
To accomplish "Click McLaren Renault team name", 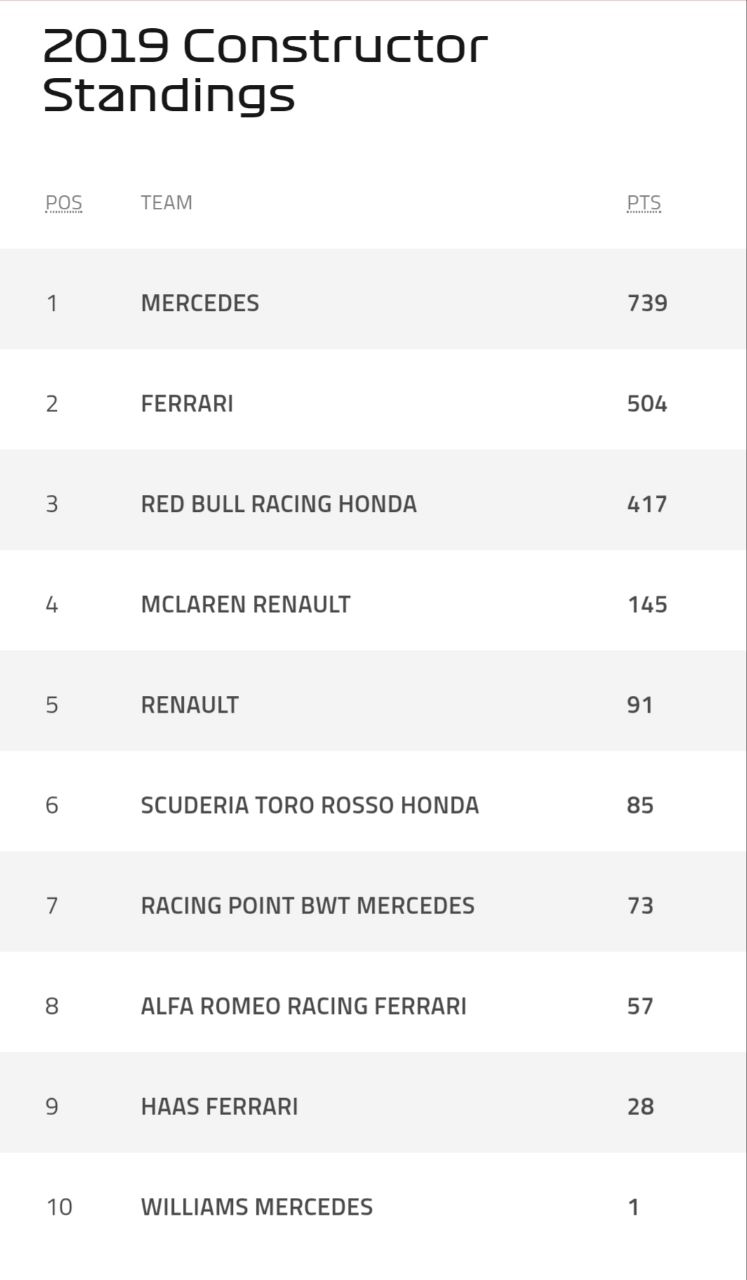I will tap(245, 604).
